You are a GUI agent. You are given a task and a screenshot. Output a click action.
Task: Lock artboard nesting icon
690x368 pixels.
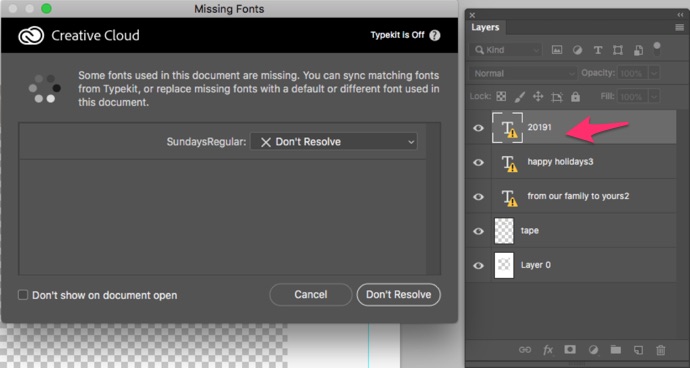point(557,97)
